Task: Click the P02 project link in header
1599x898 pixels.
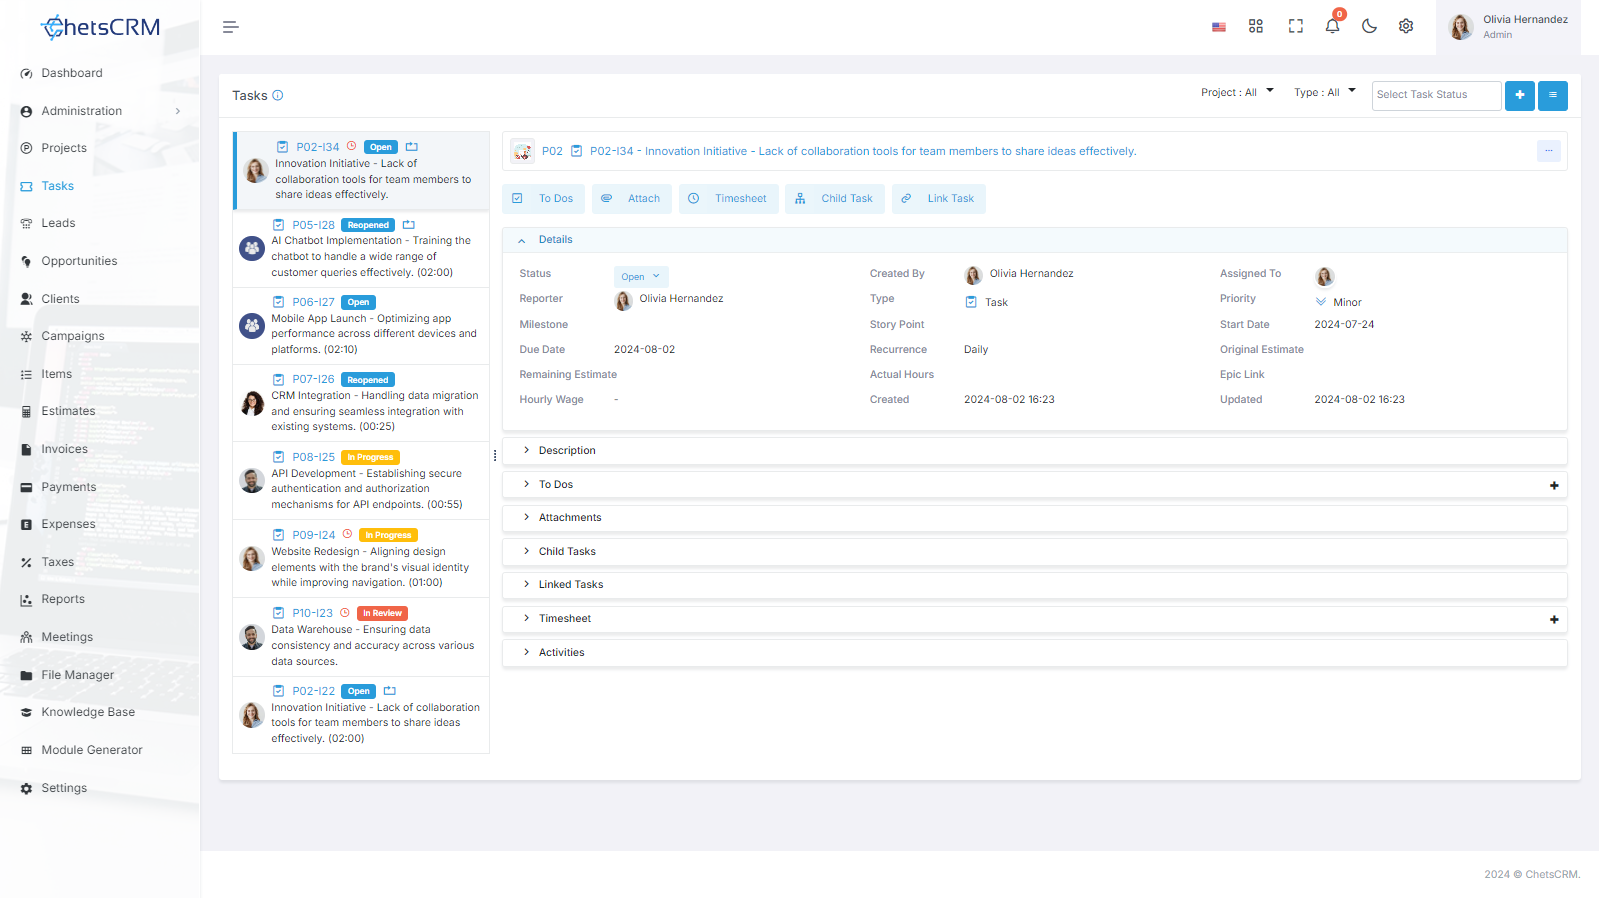Action: pyautogui.click(x=552, y=152)
